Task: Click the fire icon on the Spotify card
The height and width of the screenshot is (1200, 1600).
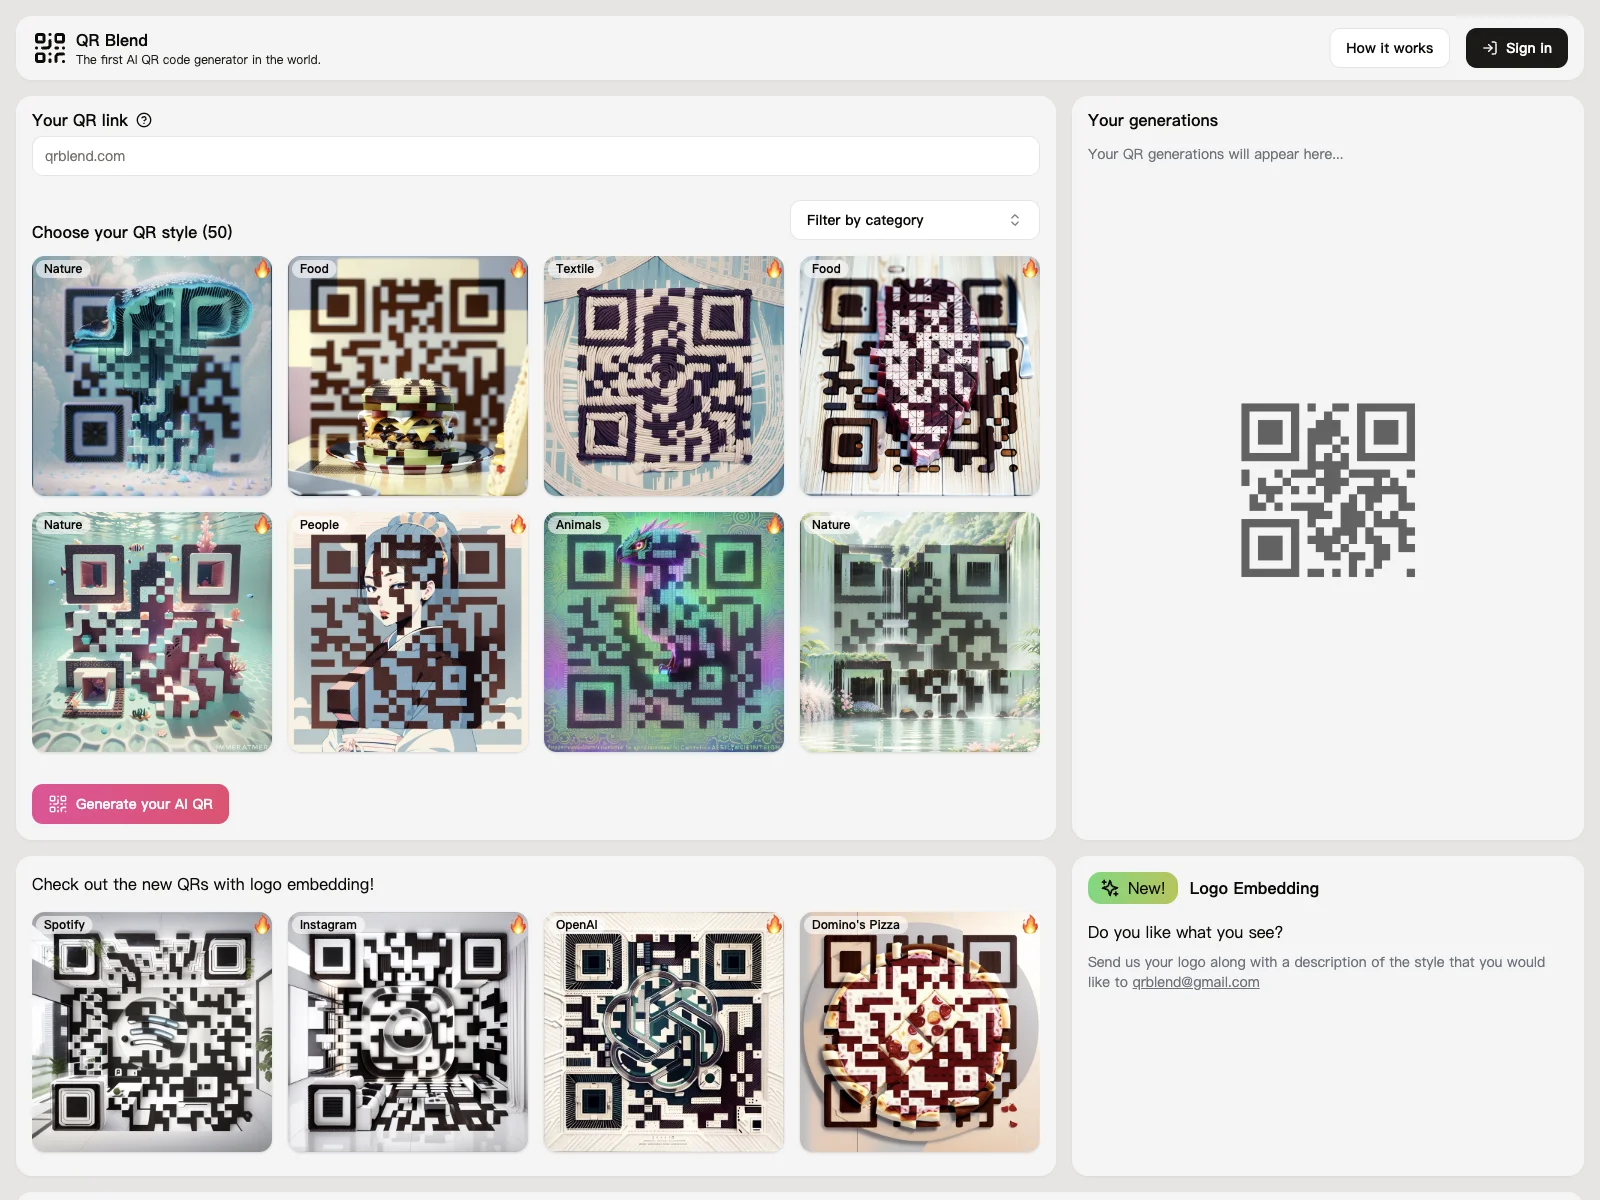Action: point(262,924)
